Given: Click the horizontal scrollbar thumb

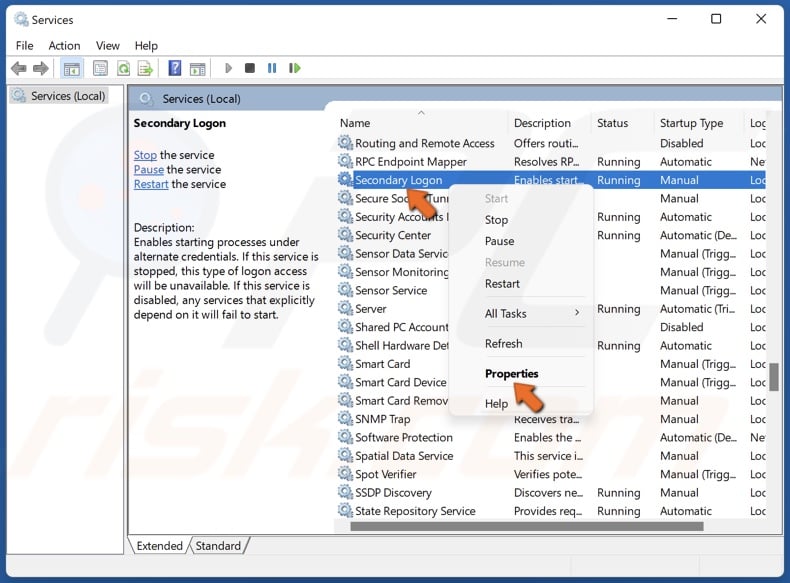Looking at the screenshot, I should tap(527, 527).
